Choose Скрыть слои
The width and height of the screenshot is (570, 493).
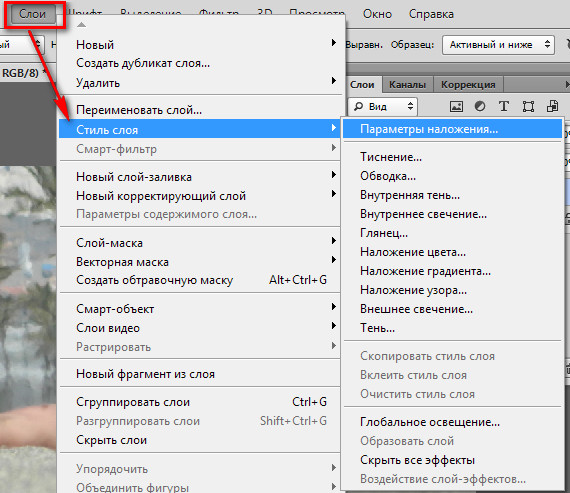pos(200,440)
